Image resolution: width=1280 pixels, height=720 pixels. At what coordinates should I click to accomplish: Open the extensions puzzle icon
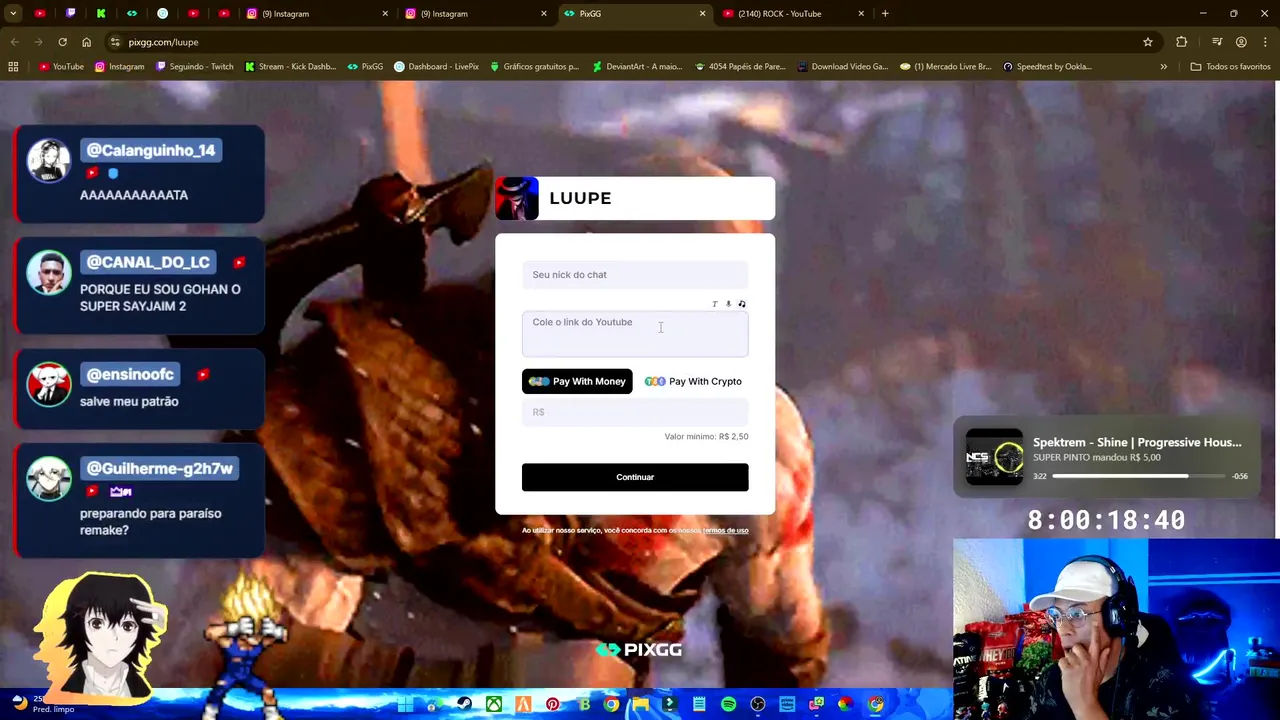[1182, 42]
